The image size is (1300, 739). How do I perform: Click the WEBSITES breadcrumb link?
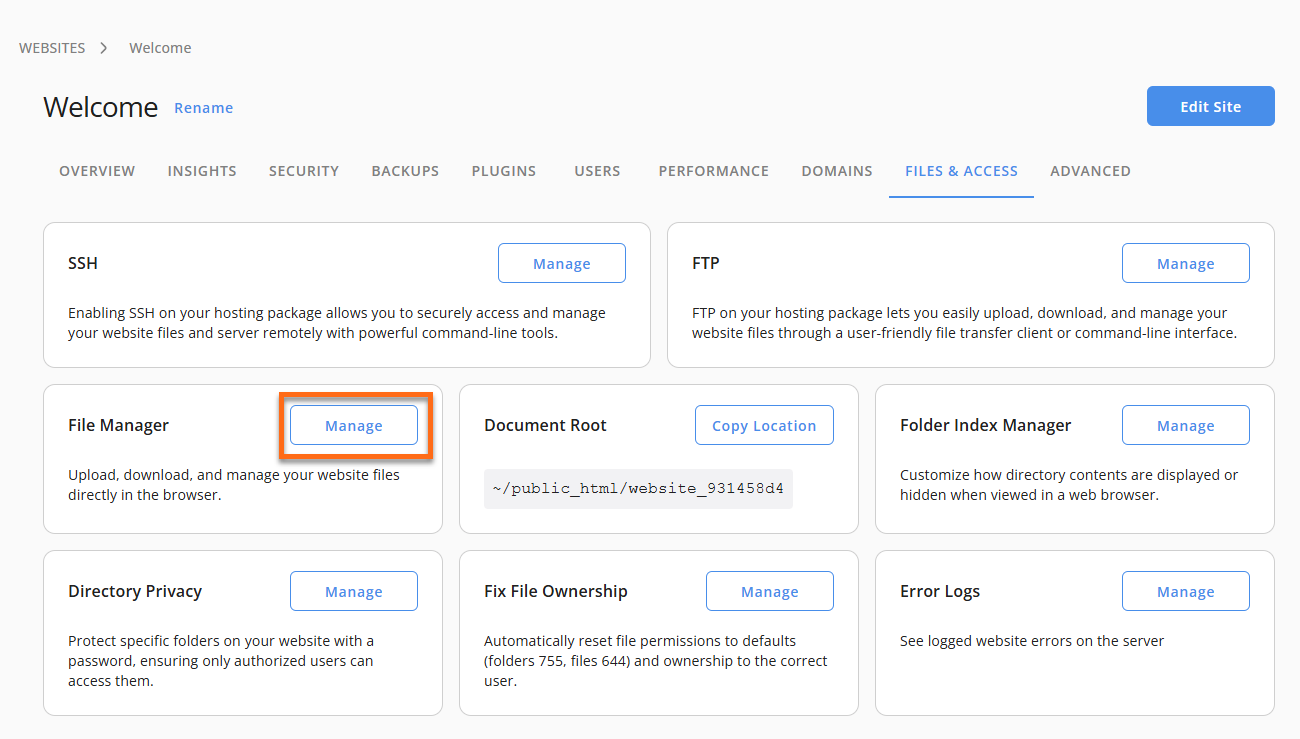coord(52,48)
